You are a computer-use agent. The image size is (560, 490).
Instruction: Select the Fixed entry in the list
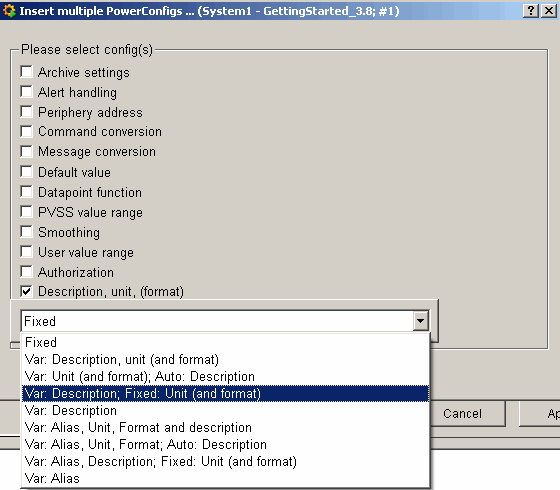(x=225, y=342)
